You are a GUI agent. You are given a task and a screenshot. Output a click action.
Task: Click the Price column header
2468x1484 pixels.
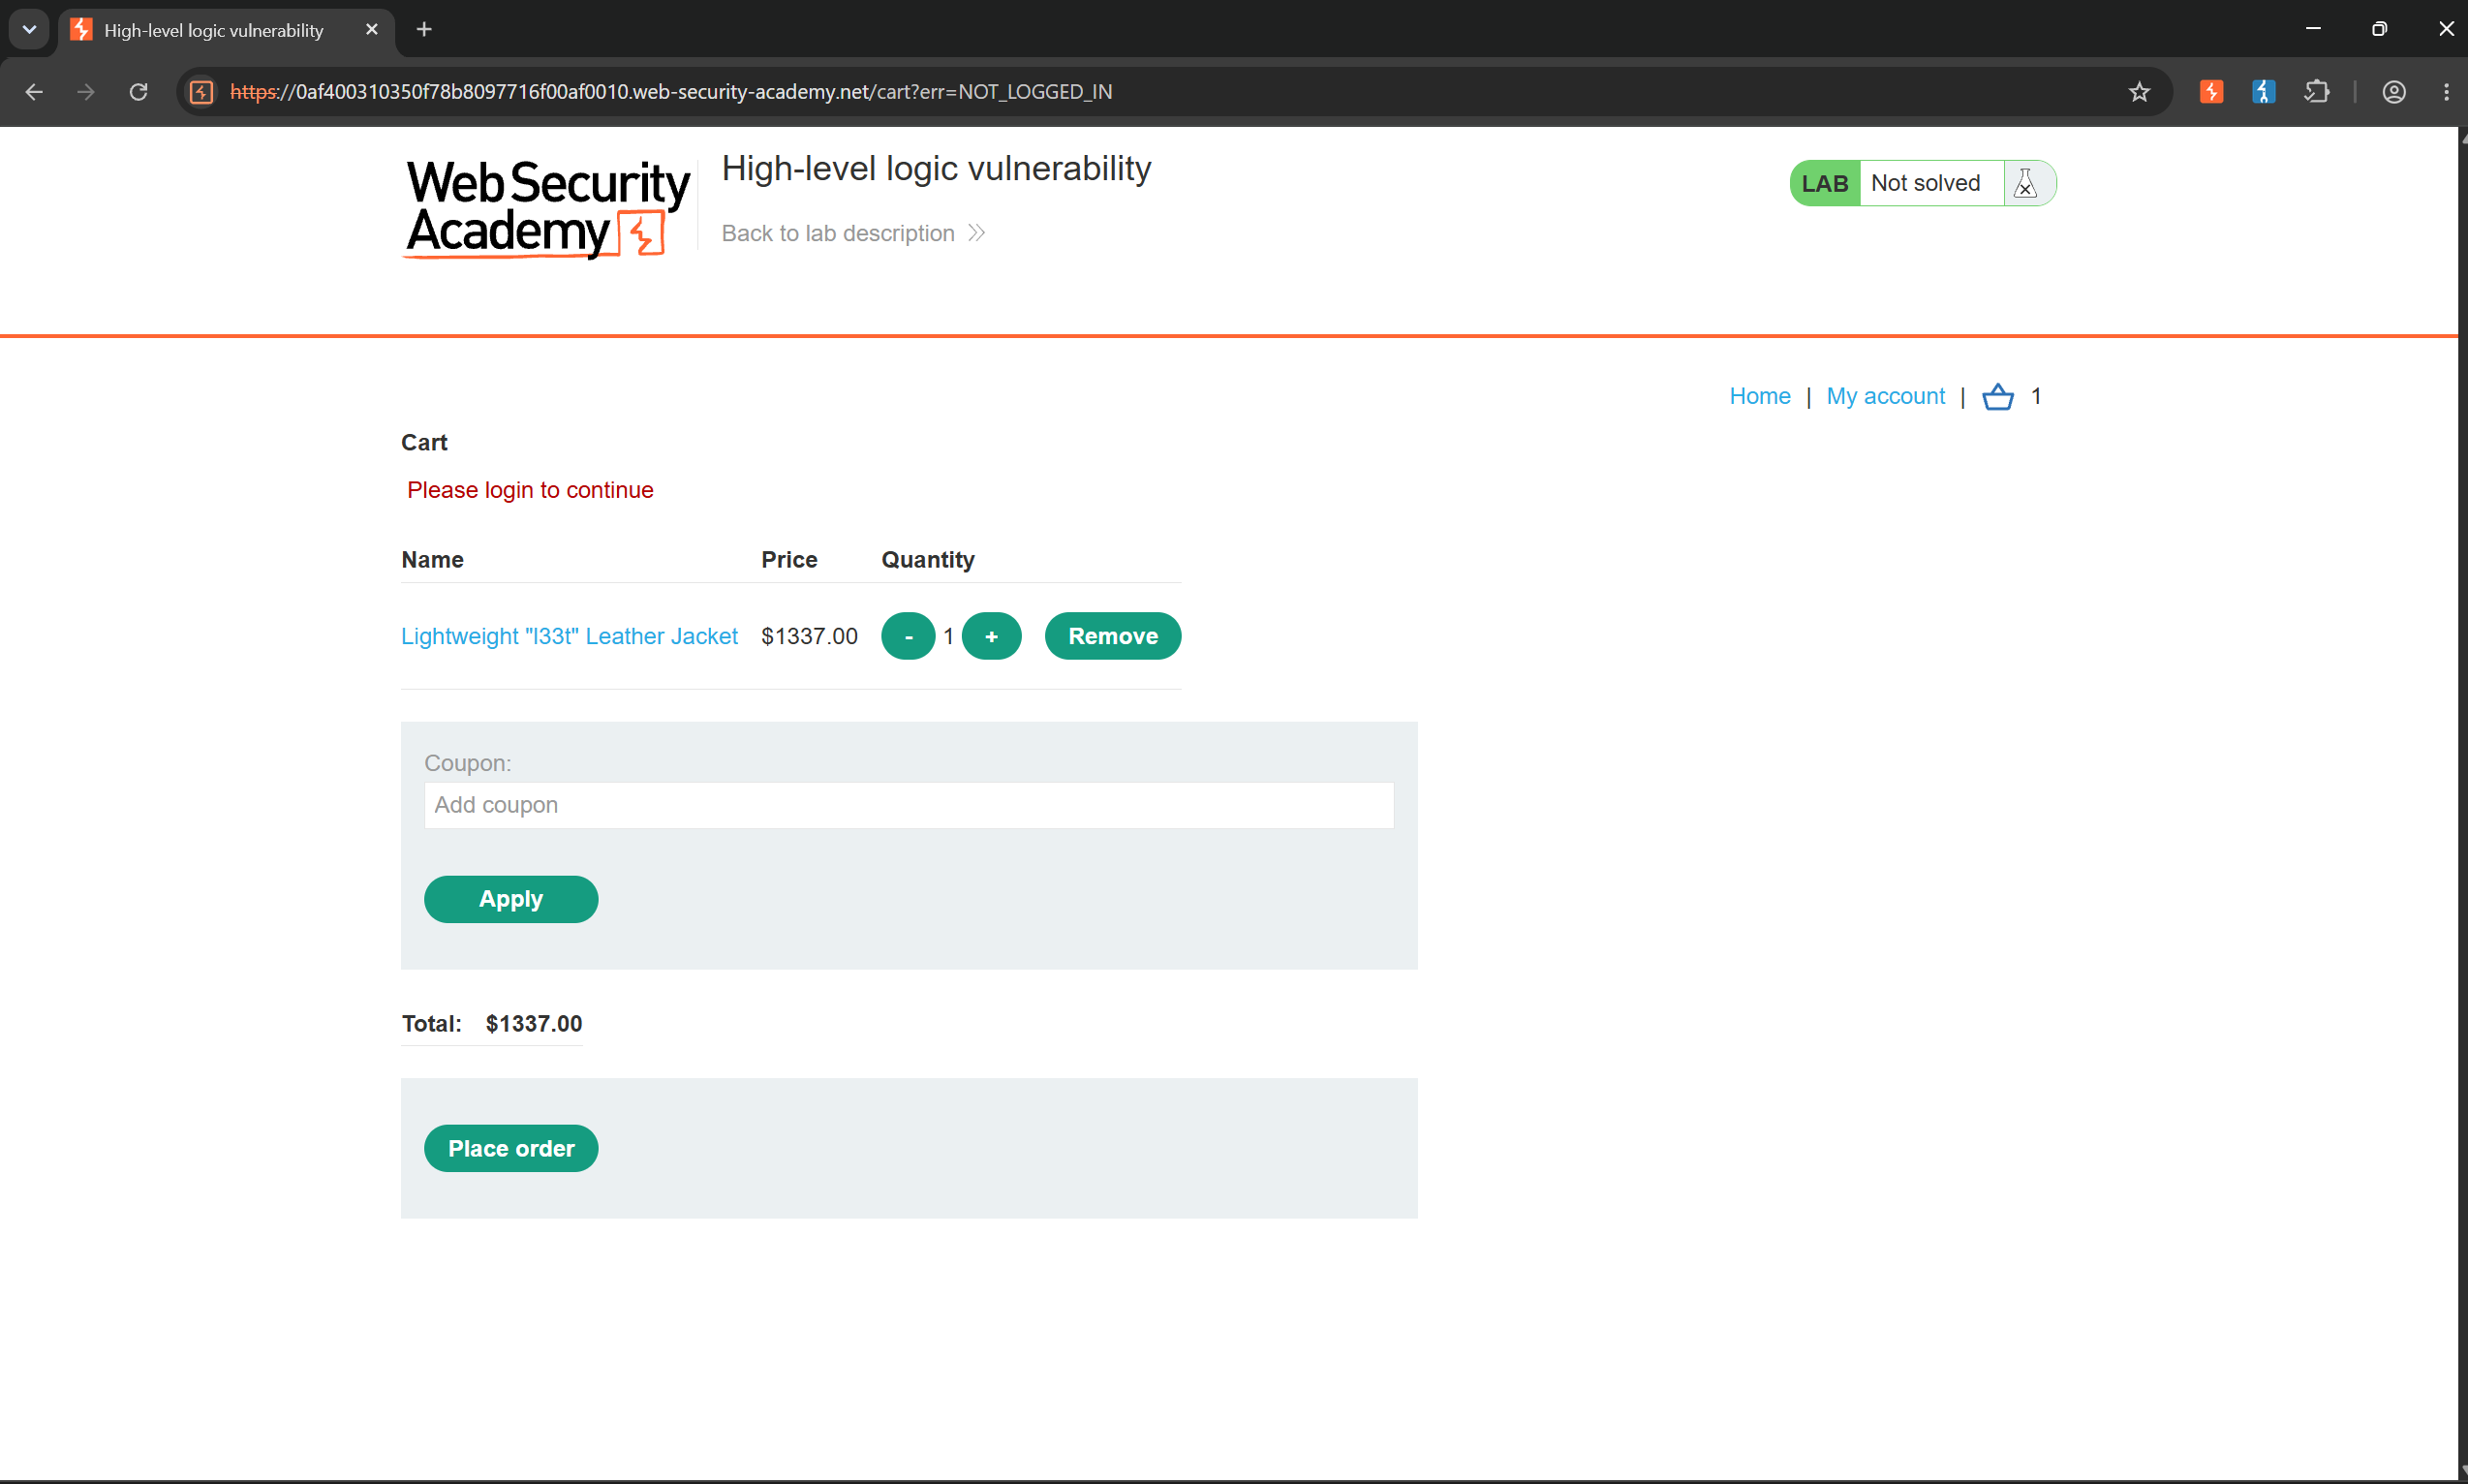789,560
